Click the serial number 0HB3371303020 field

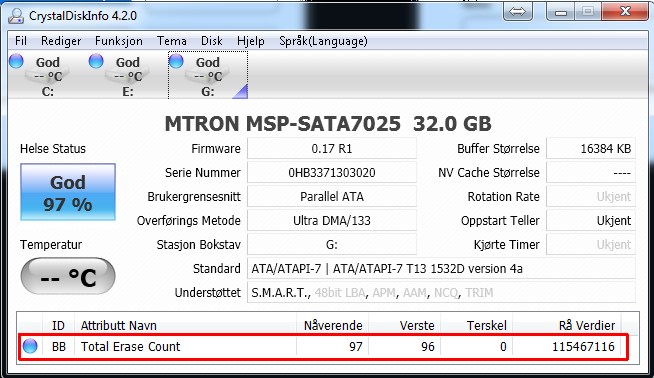click(x=332, y=172)
